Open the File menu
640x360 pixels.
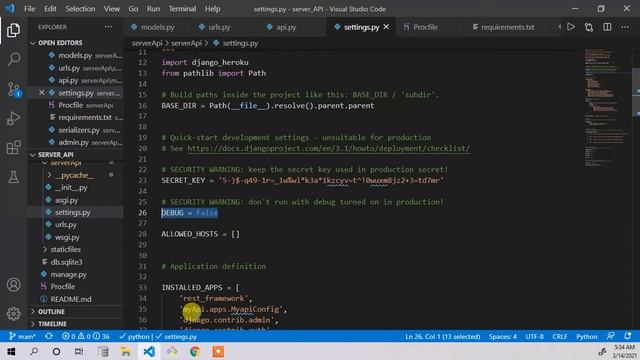(x=29, y=9)
